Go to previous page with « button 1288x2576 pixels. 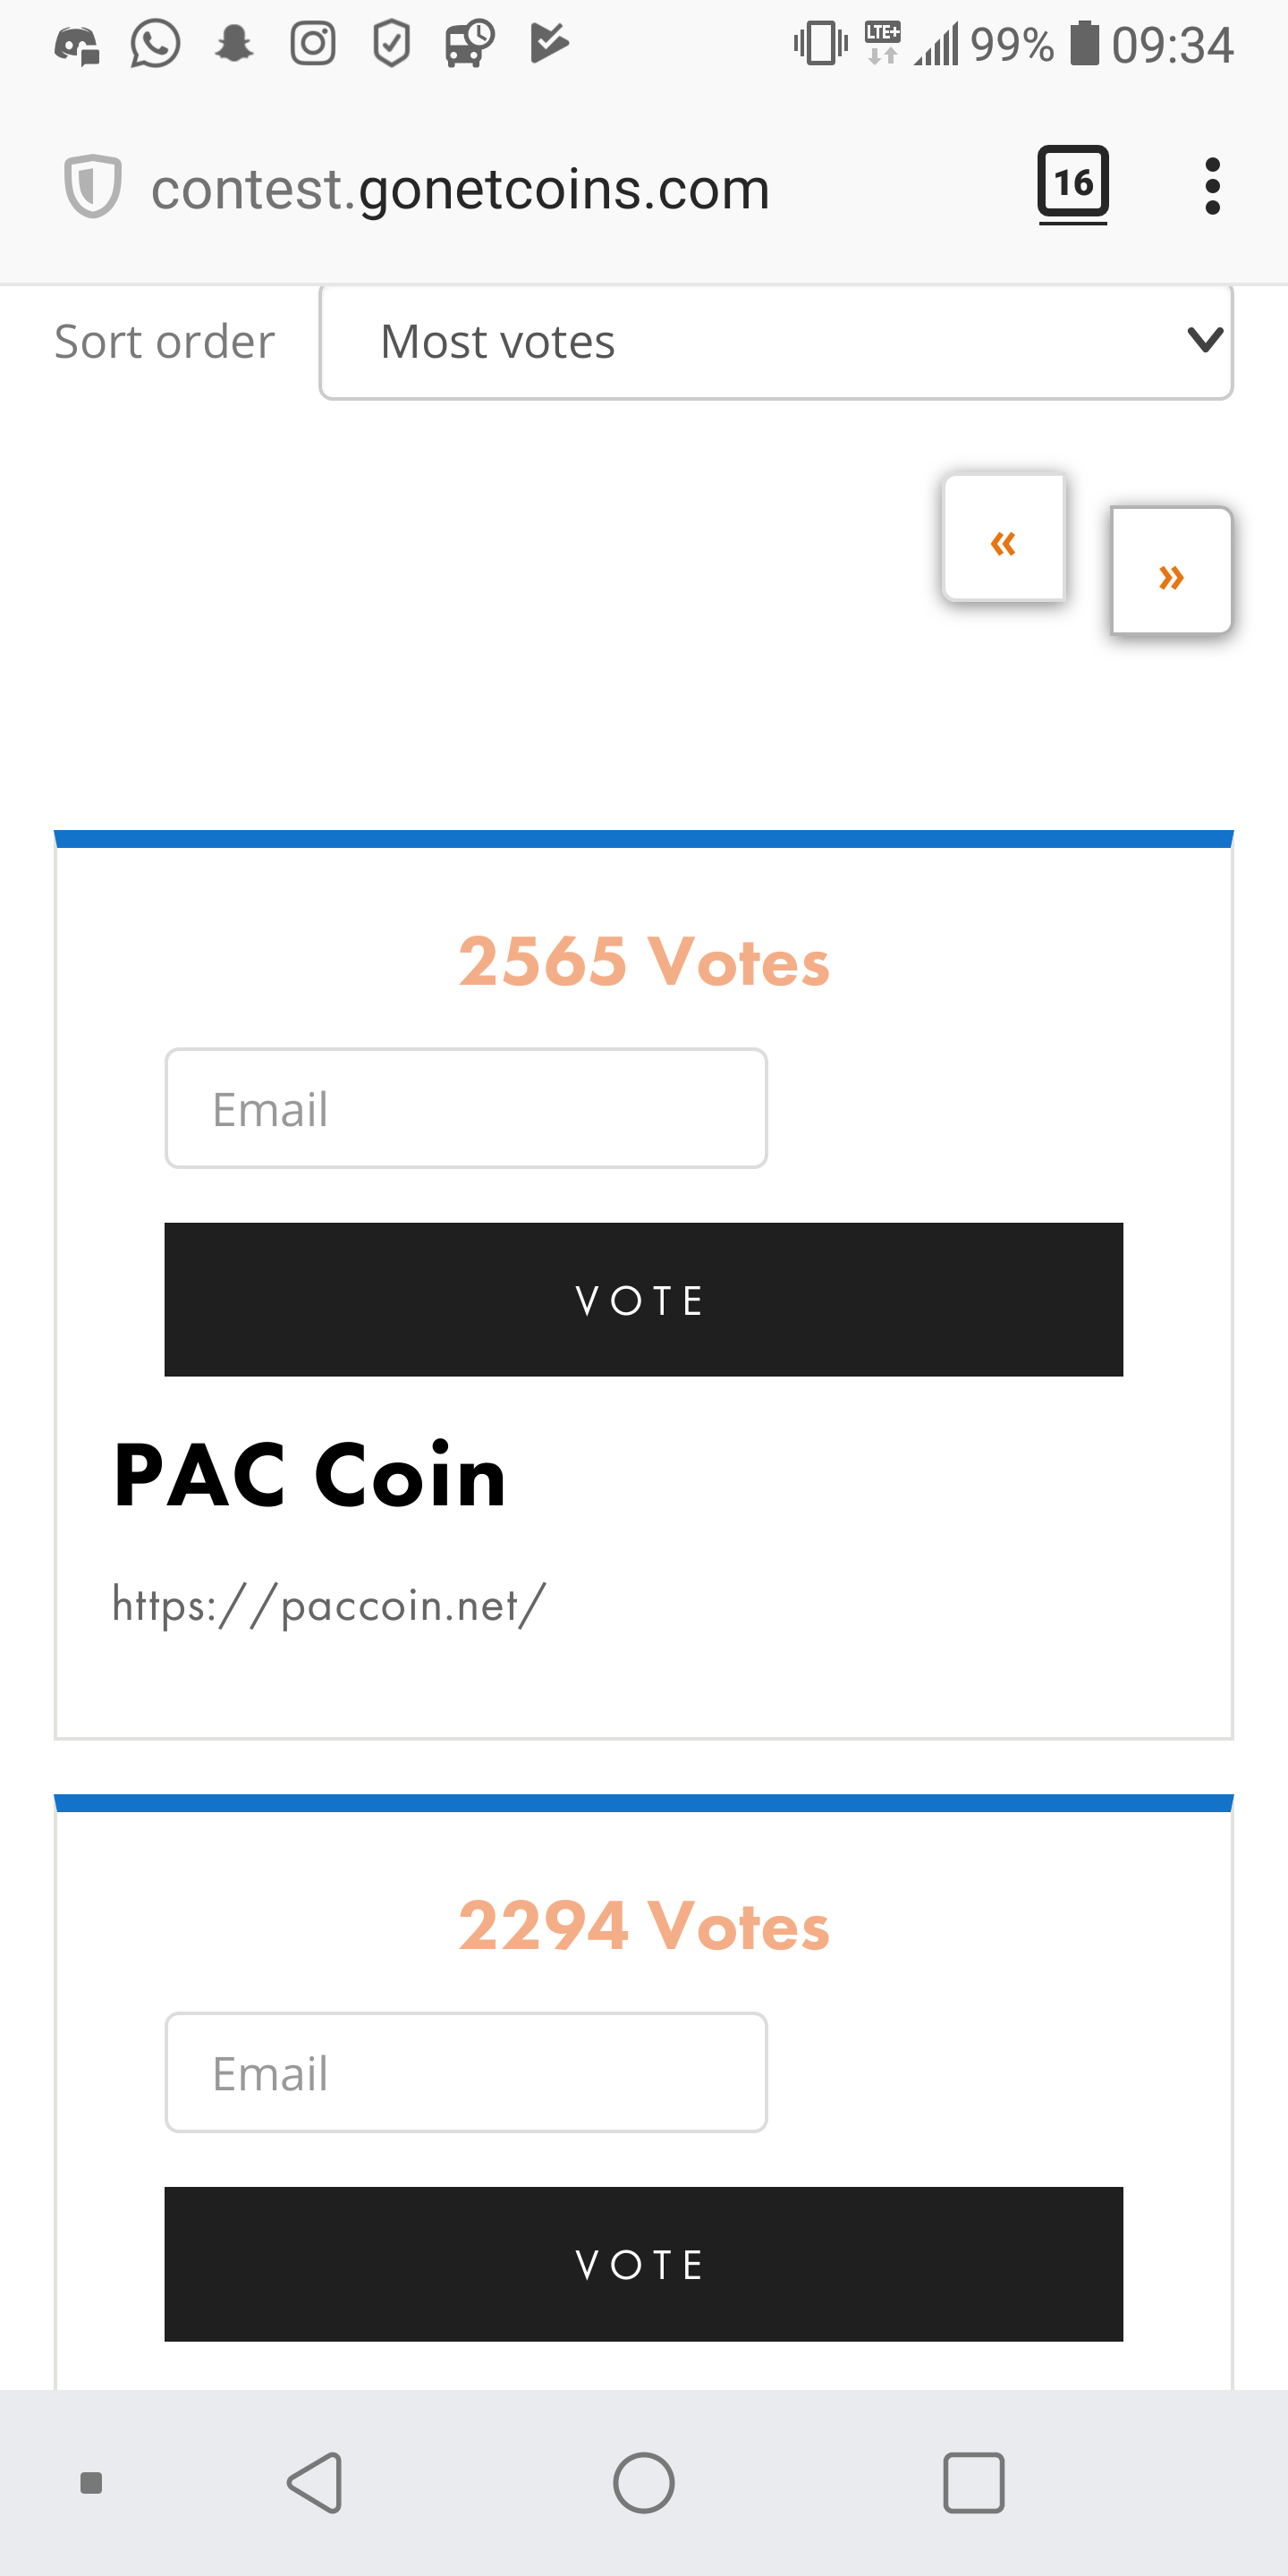tap(1004, 539)
